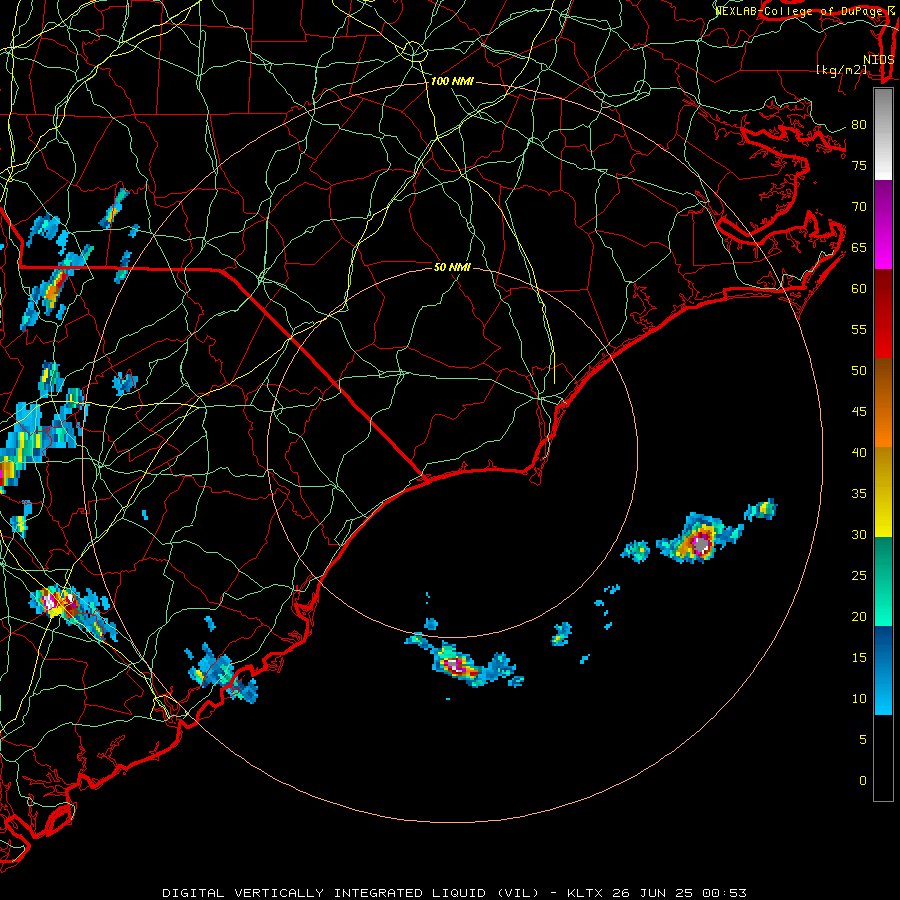This screenshot has width=900, height=900.
Task: Click the green segment of the color bar
Action: [x=883, y=581]
